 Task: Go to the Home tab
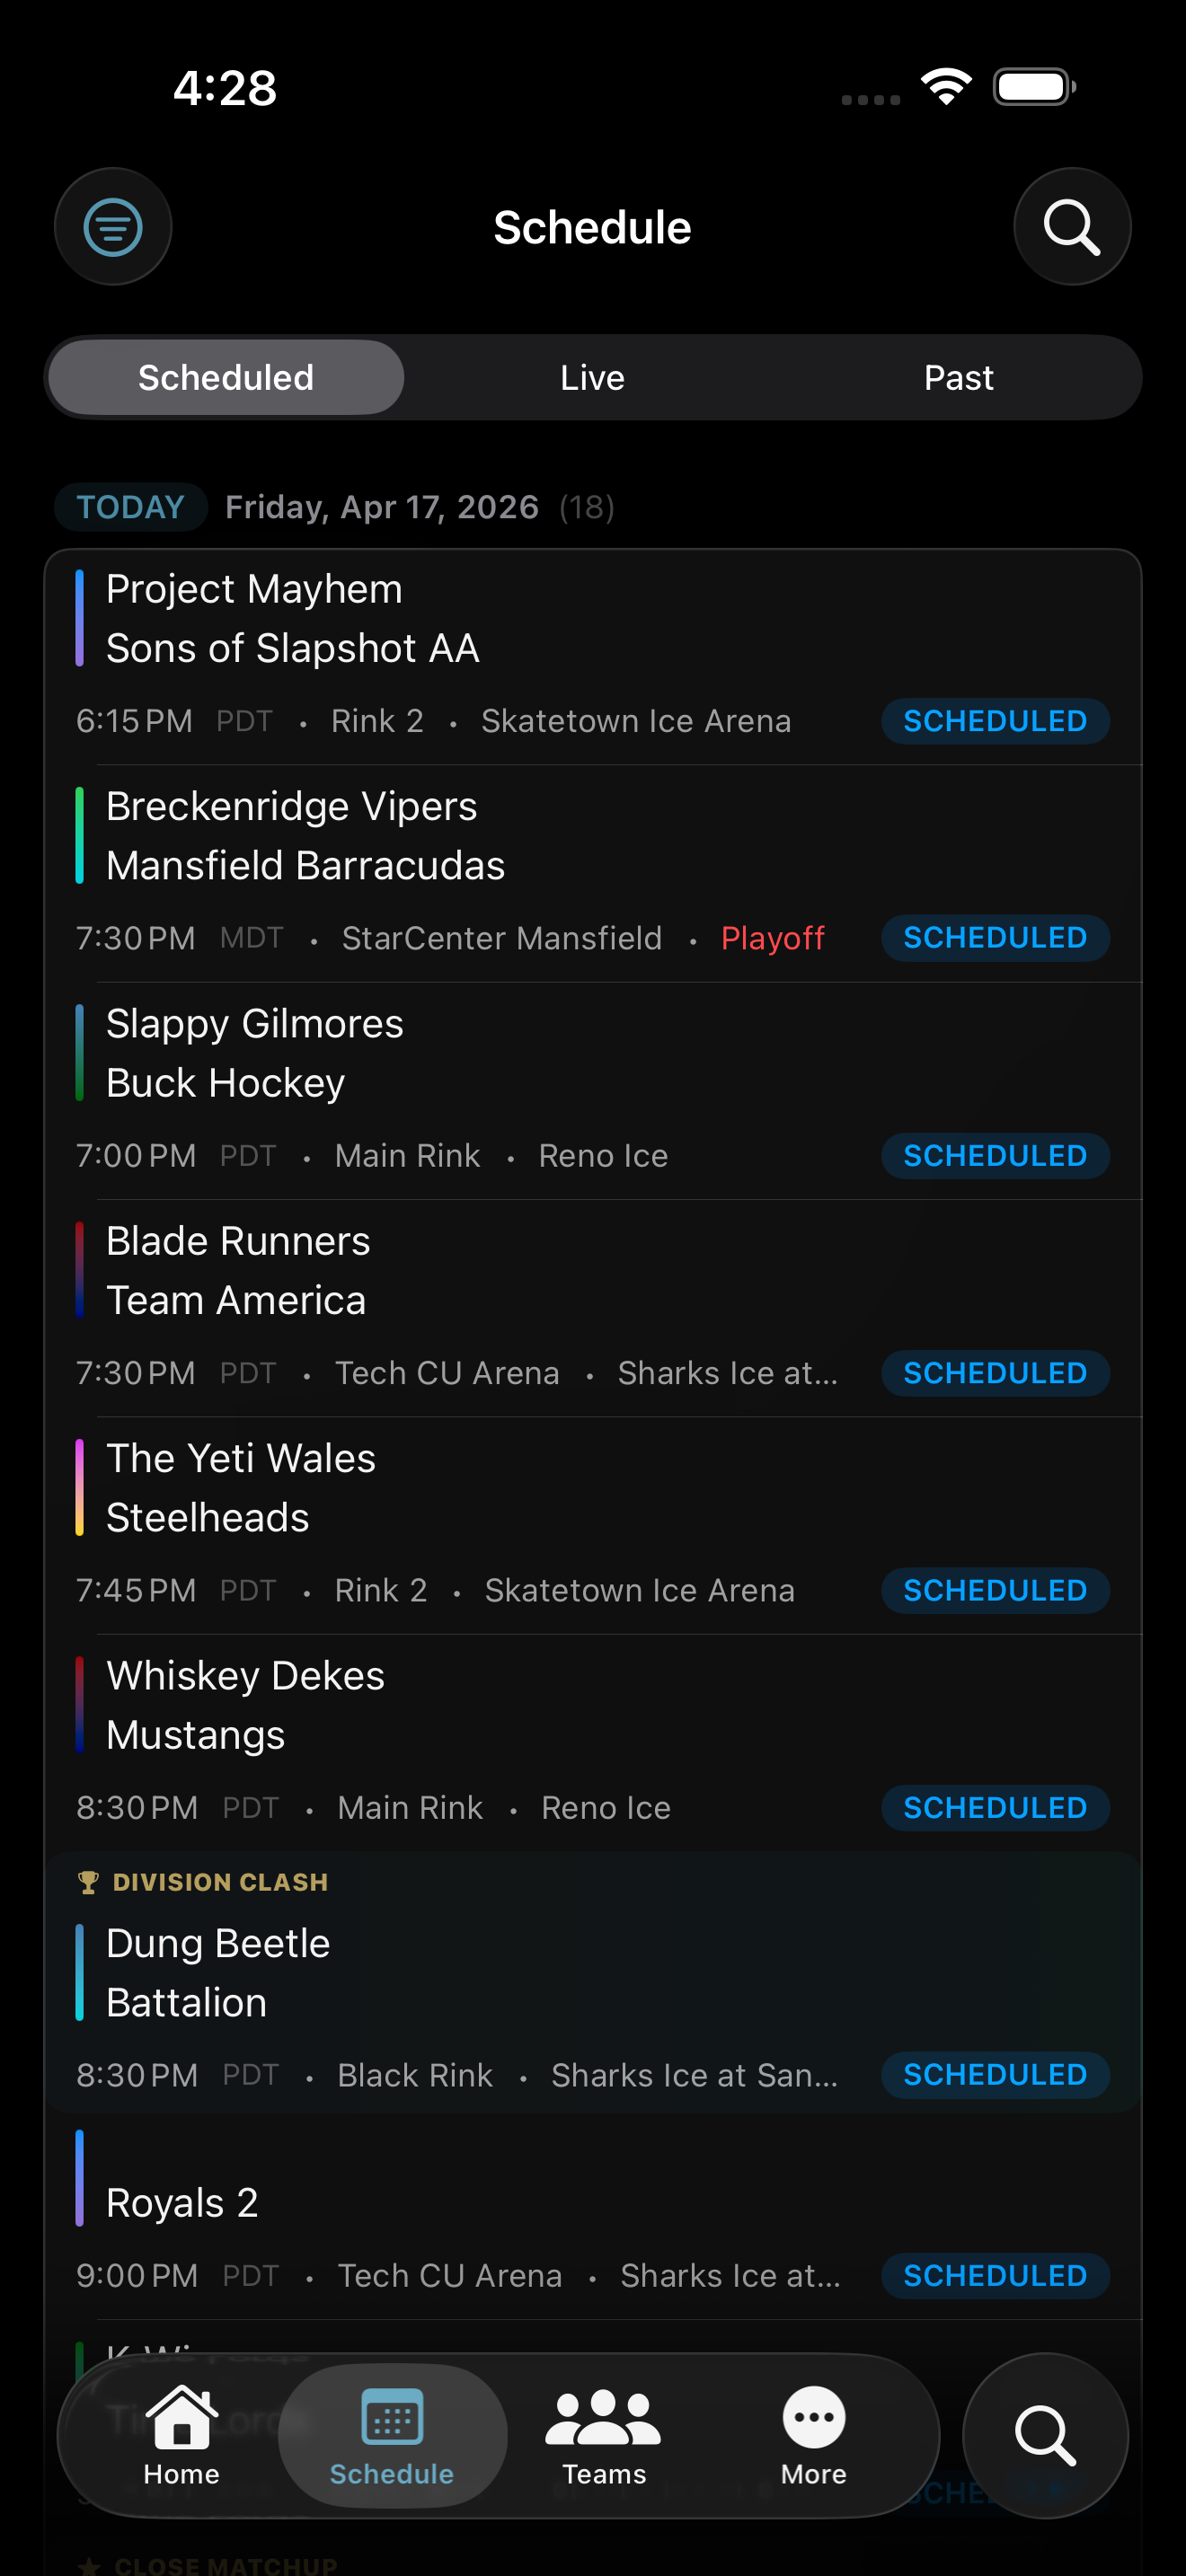click(x=181, y=2434)
